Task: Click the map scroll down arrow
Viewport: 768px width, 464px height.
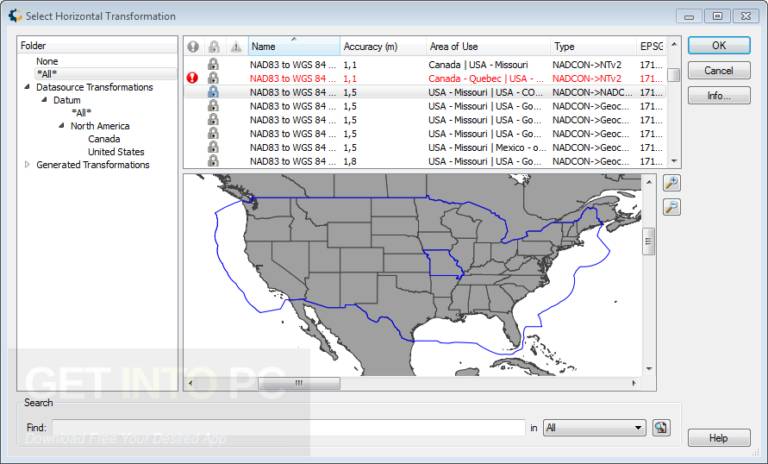Action: click(x=648, y=368)
